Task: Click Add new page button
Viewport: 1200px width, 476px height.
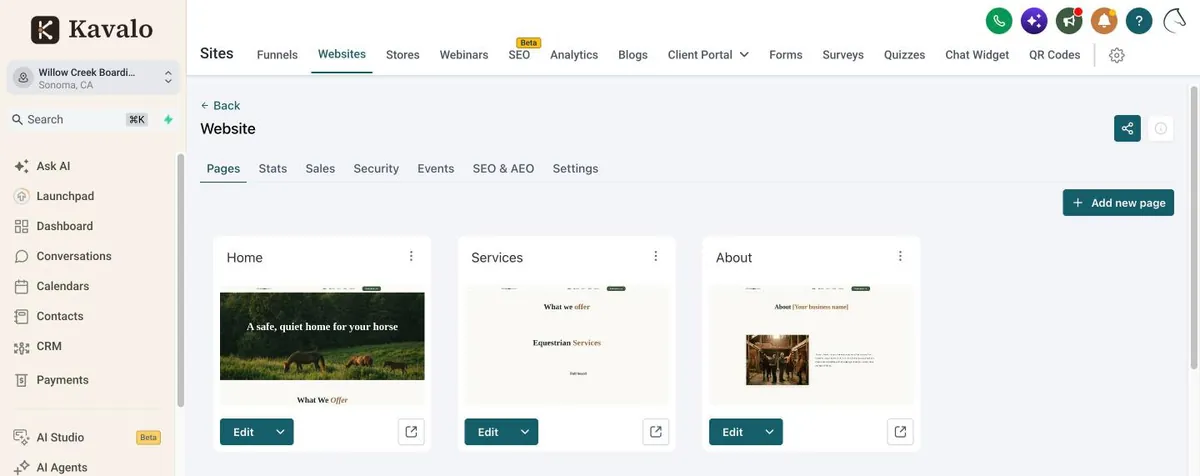Action: point(1118,203)
